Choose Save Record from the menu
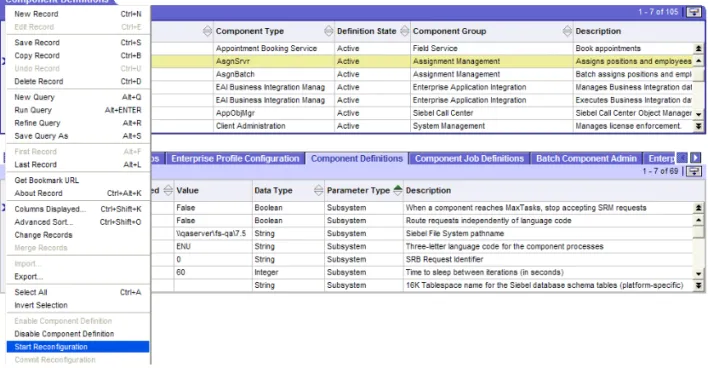 [78, 42]
